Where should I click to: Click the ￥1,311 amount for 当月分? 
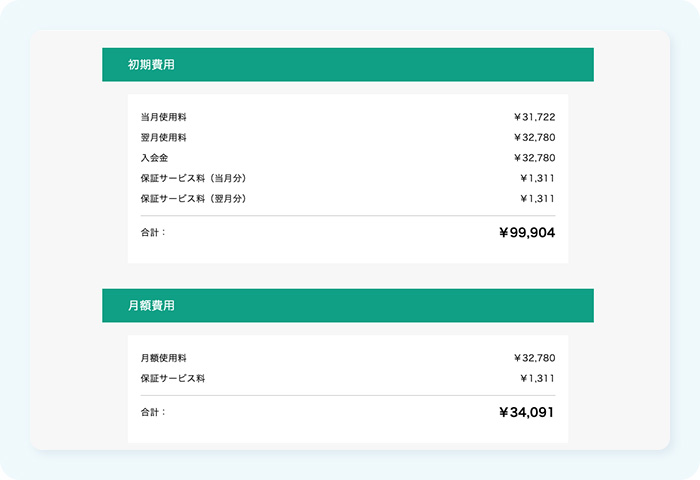point(537,178)
